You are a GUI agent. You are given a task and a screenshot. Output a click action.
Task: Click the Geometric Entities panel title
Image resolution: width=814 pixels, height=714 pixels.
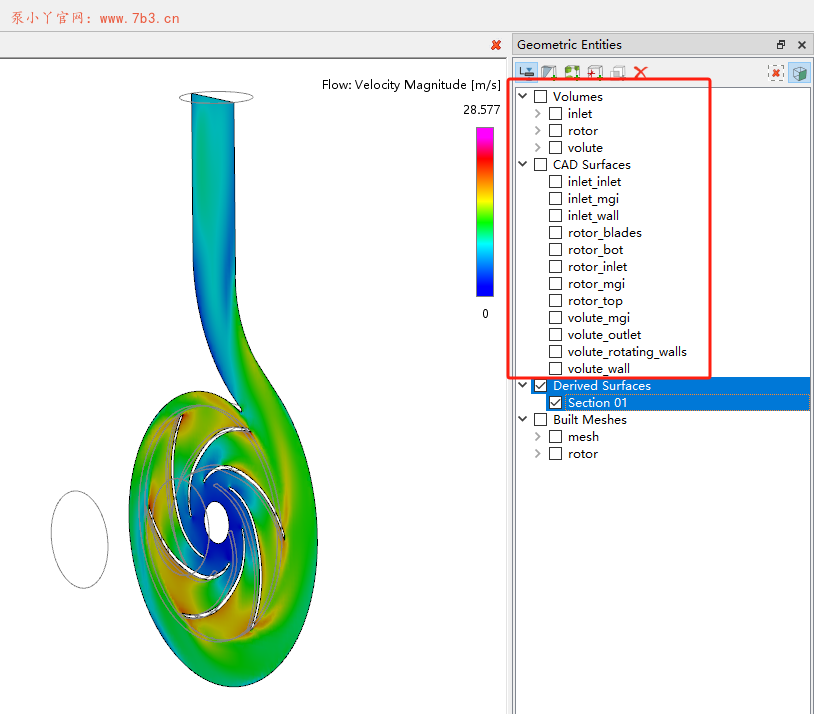pos(569,45)
